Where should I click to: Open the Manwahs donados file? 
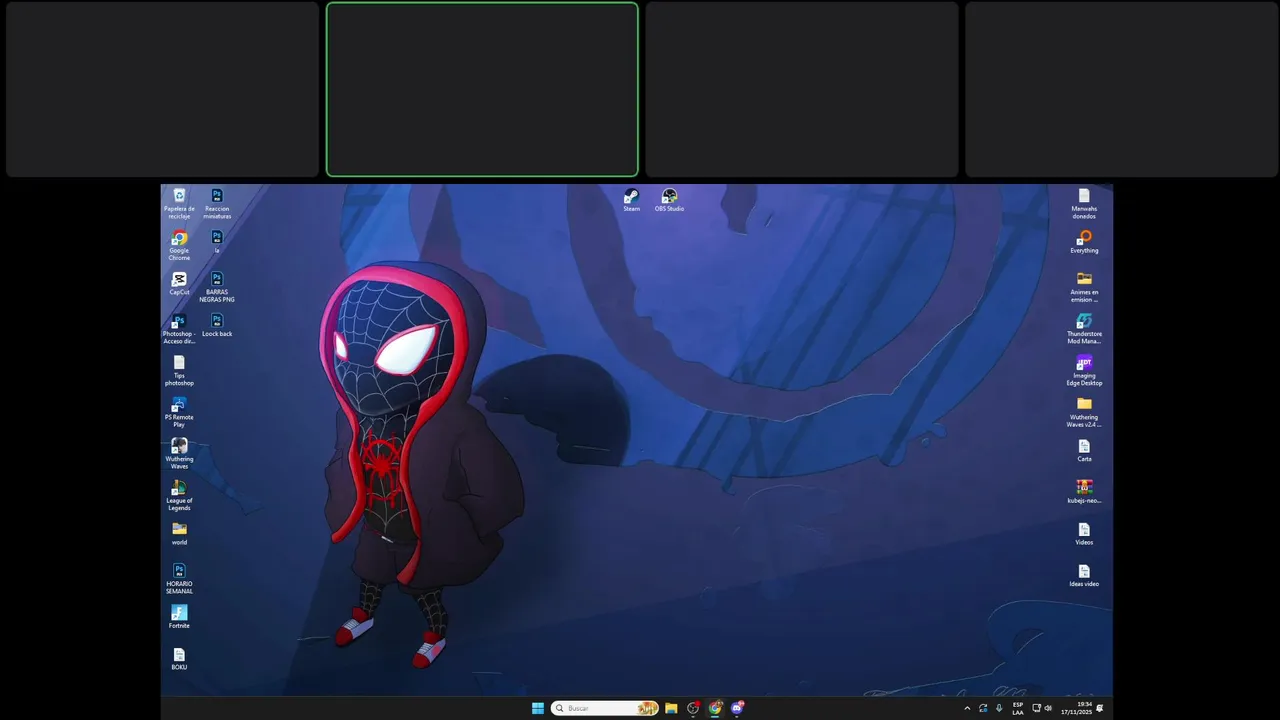[x=1084, y=204]
